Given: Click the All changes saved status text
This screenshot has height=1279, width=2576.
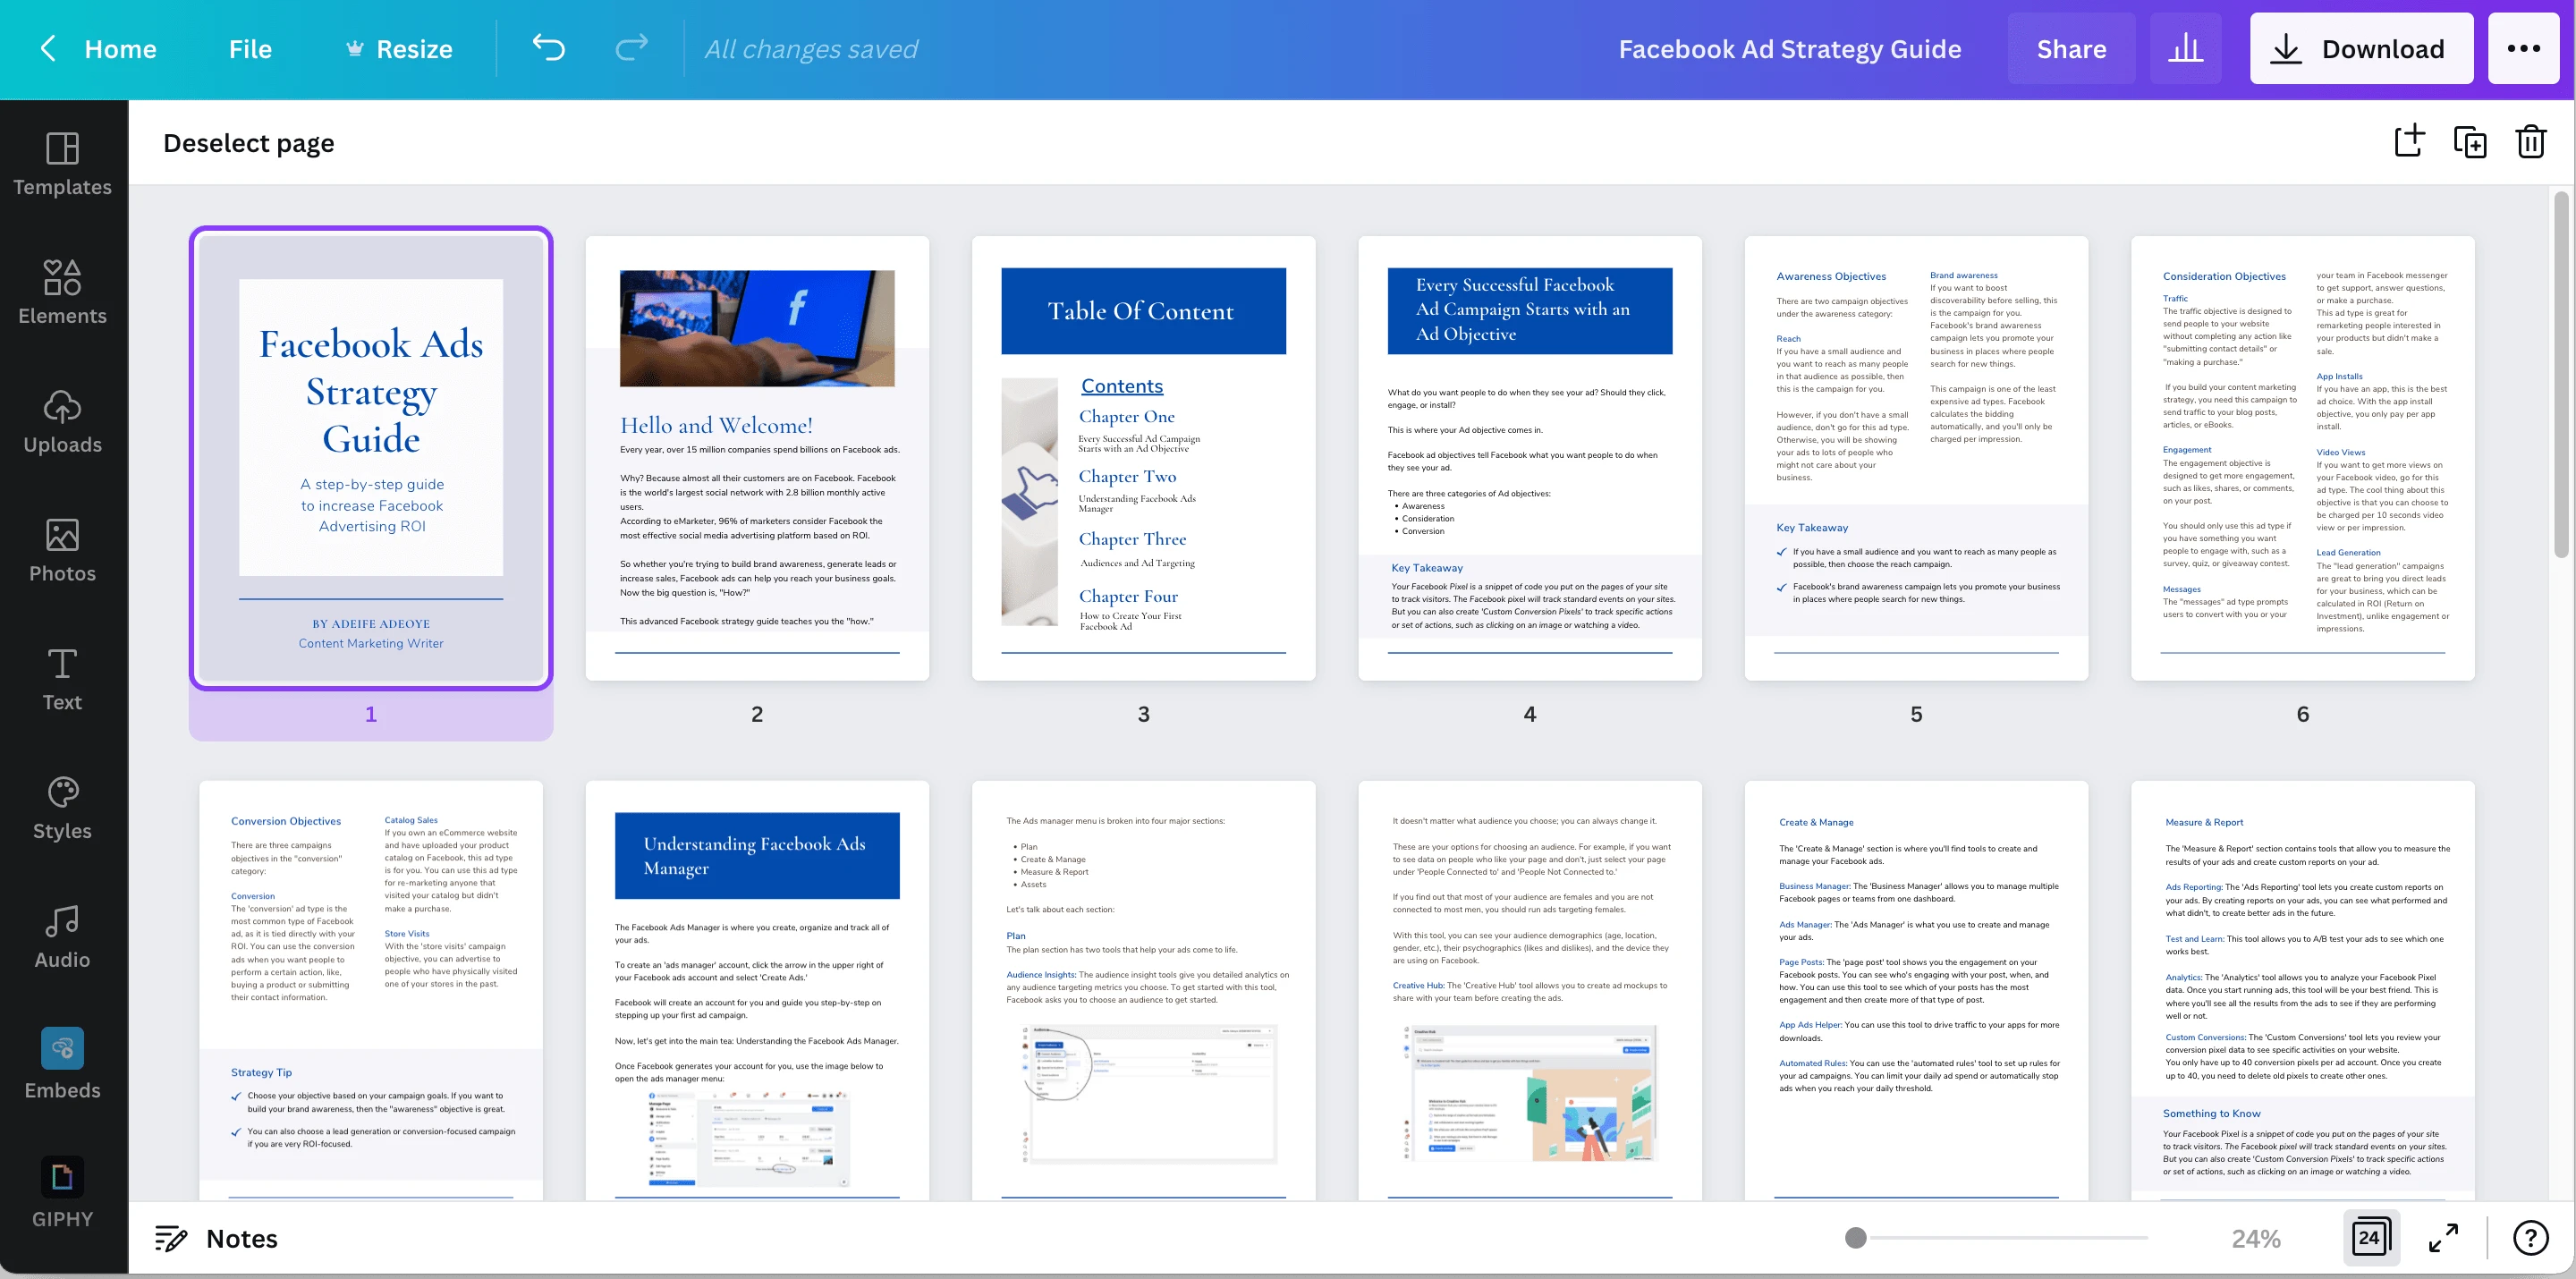Looking at the screenshot, I should 811,49.
